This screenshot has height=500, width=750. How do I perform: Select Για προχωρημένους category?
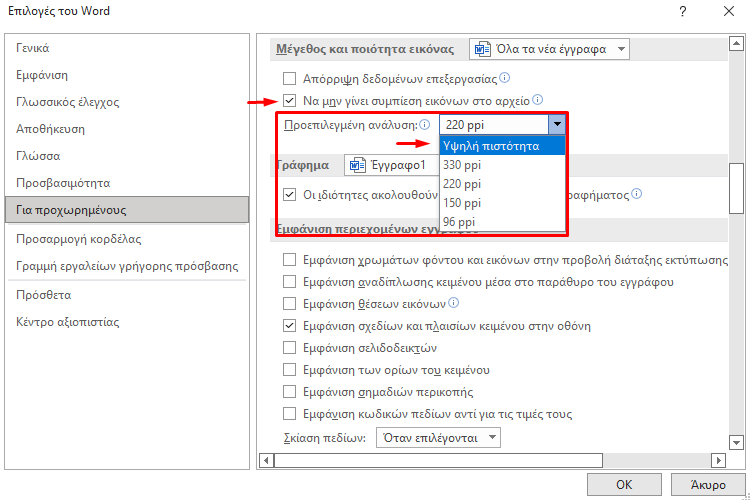(127, 210)
